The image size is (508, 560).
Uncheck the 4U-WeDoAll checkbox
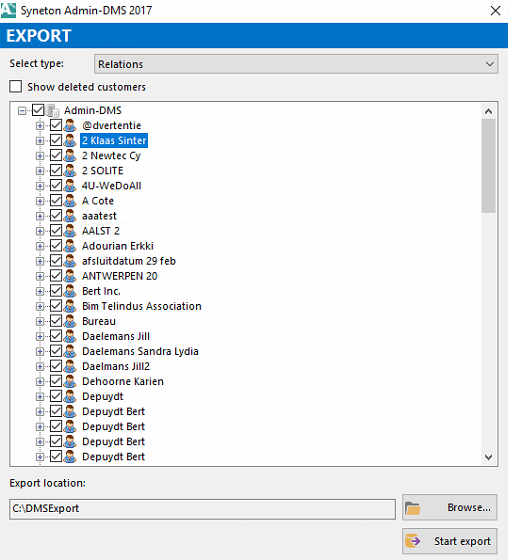[56, 185]
